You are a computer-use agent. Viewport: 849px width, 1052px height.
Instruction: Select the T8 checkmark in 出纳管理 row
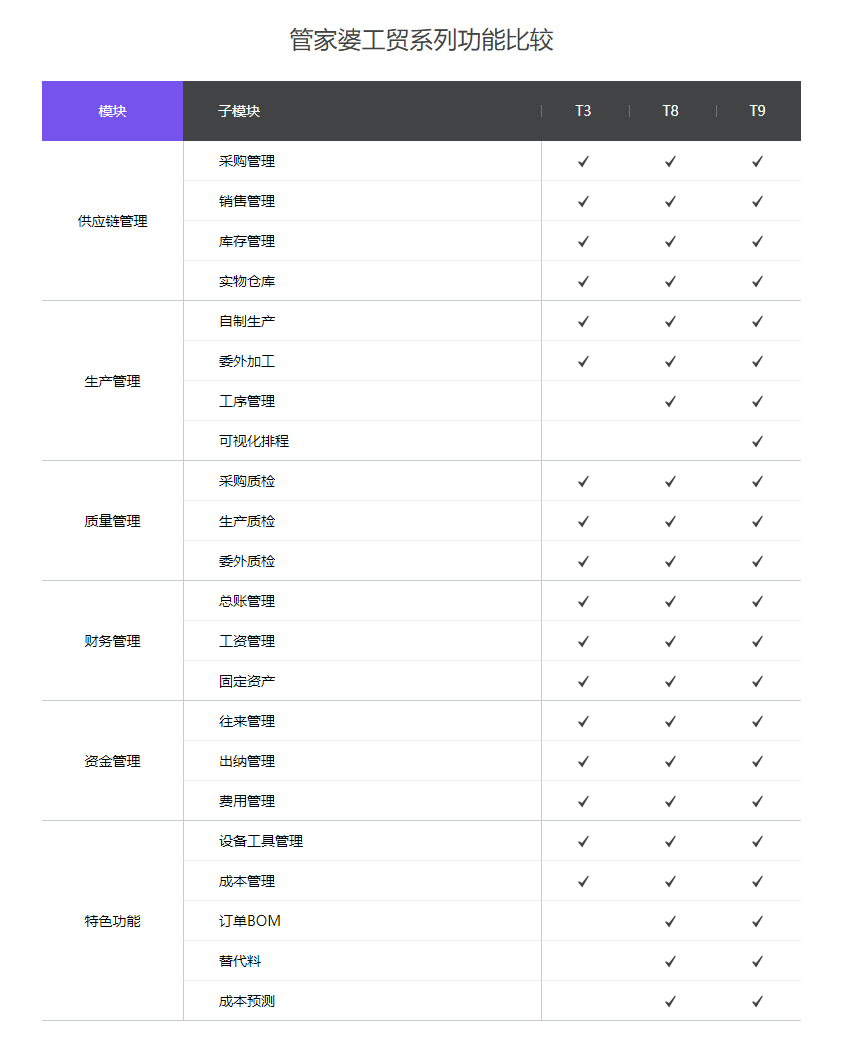pos(670,761)
